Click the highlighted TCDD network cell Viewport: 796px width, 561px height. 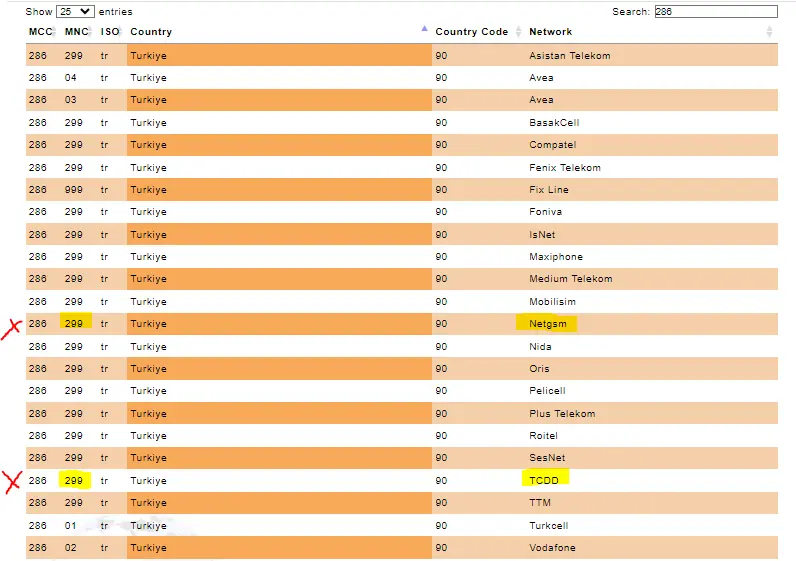pyautogui.click(x=545, y=479)
